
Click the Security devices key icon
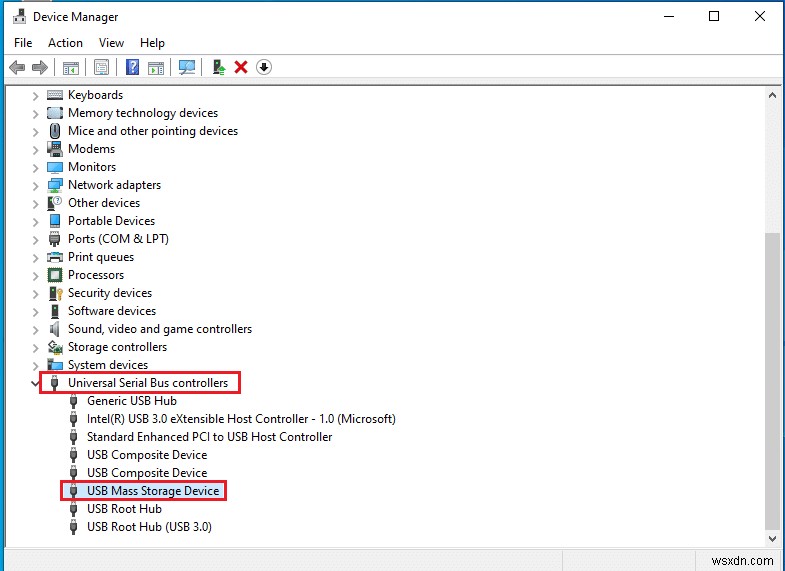point(56,293)
